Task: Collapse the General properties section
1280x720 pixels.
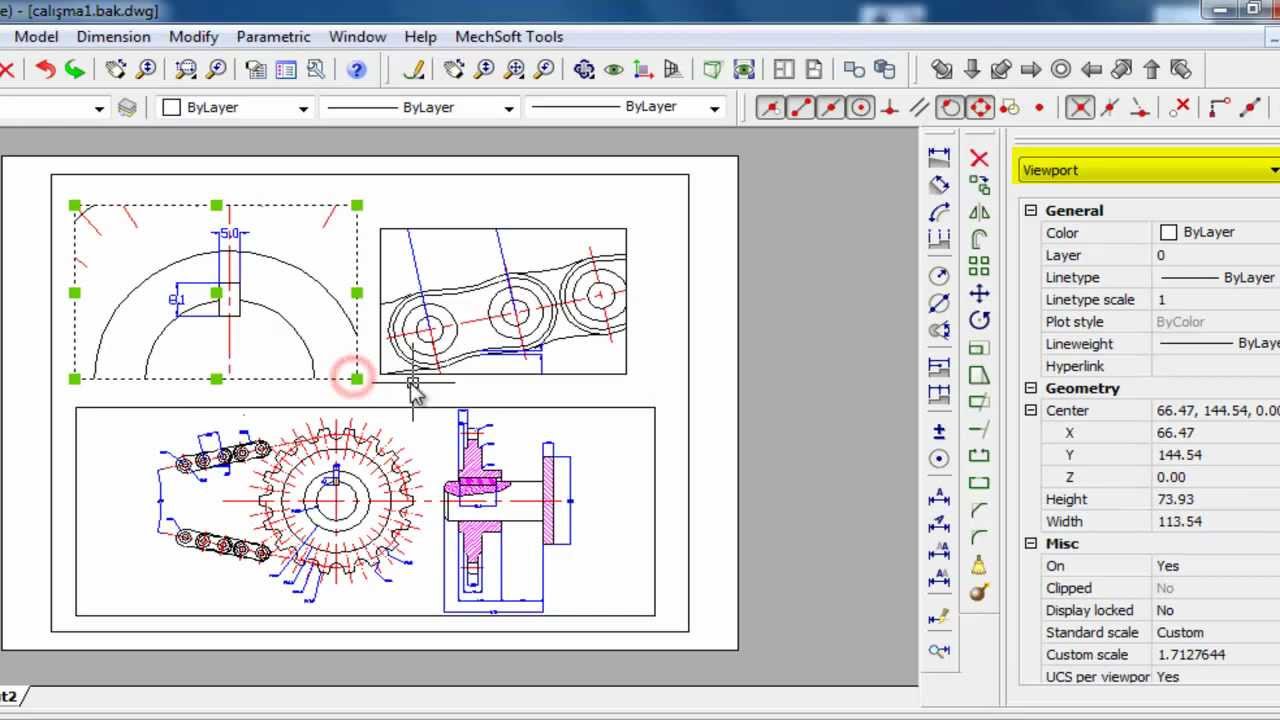Action: point(1031,210)
